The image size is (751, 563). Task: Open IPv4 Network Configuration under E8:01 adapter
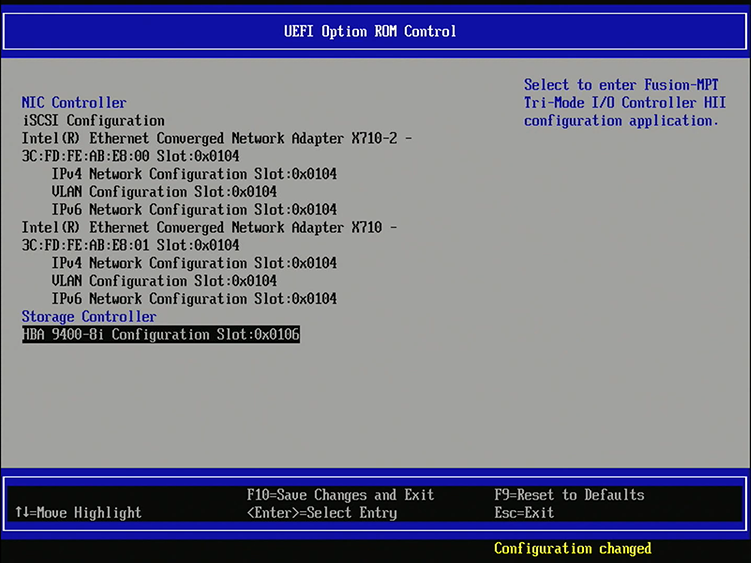(194, 263)
